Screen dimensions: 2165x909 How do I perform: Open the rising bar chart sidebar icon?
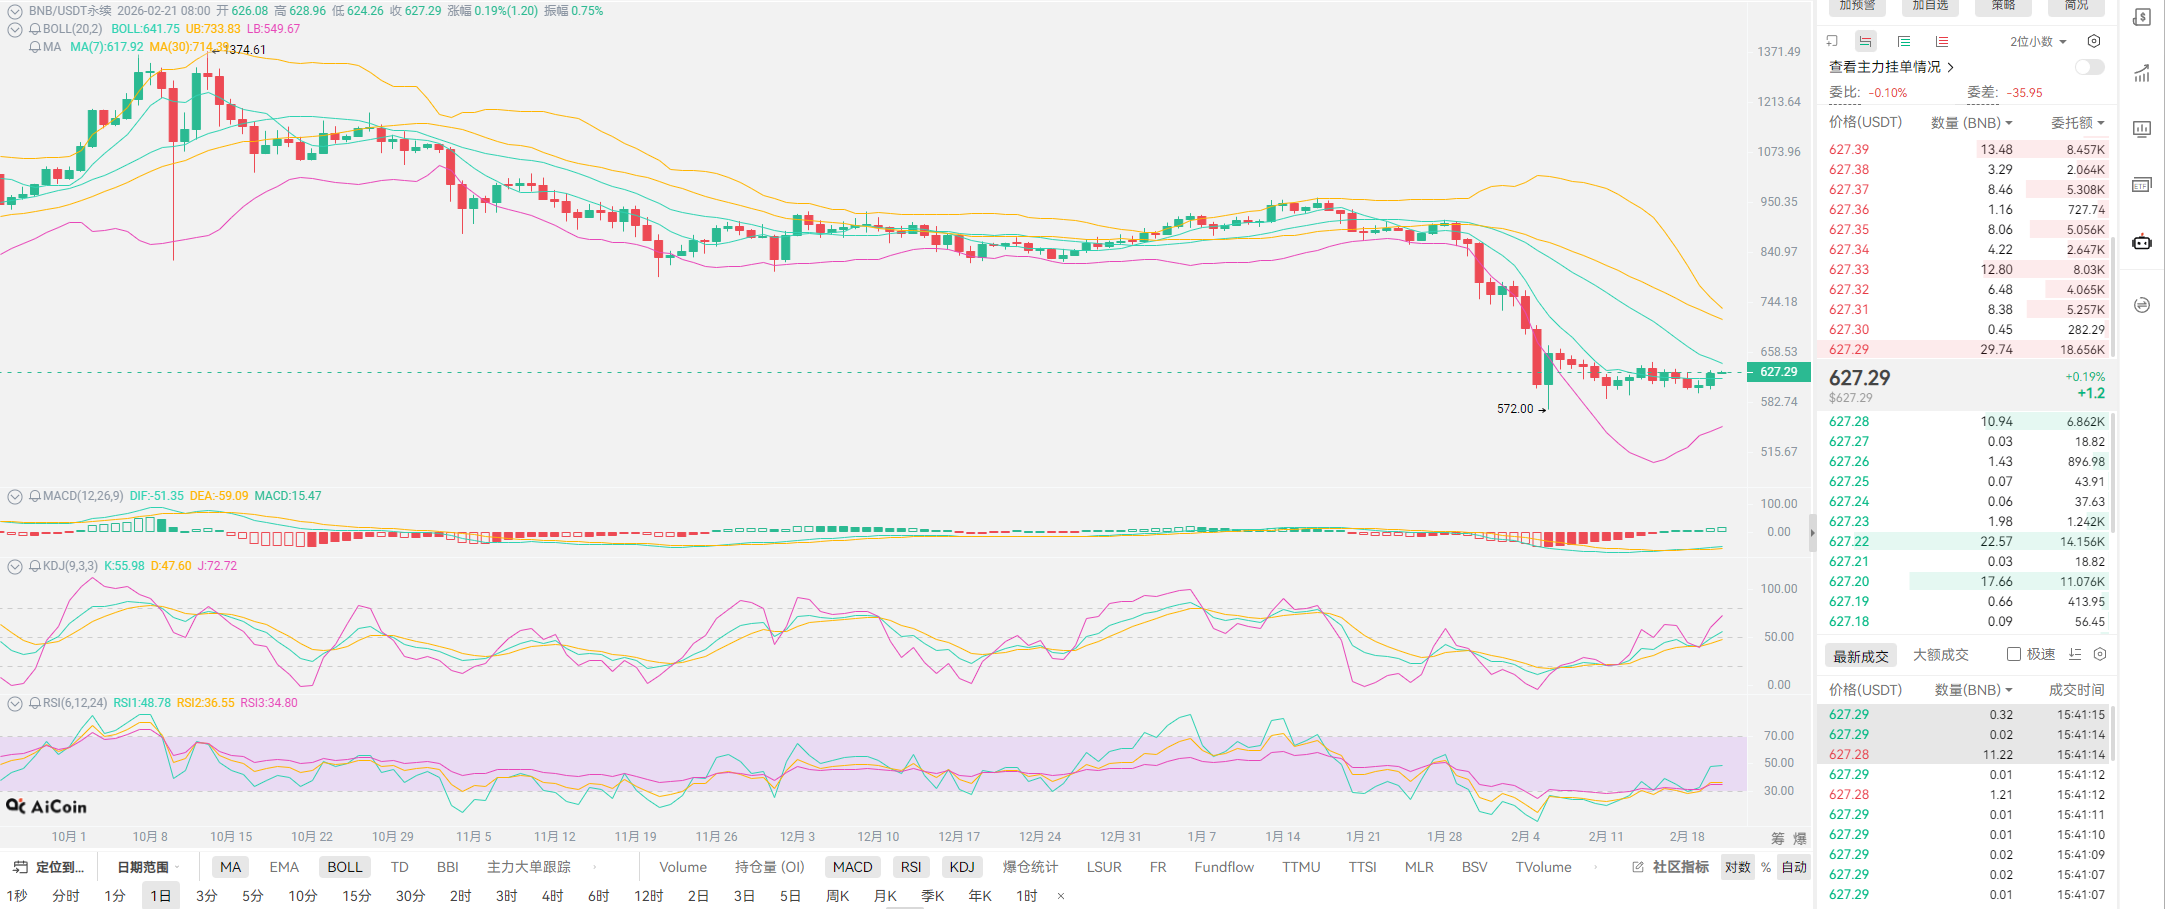(2141, 73)
